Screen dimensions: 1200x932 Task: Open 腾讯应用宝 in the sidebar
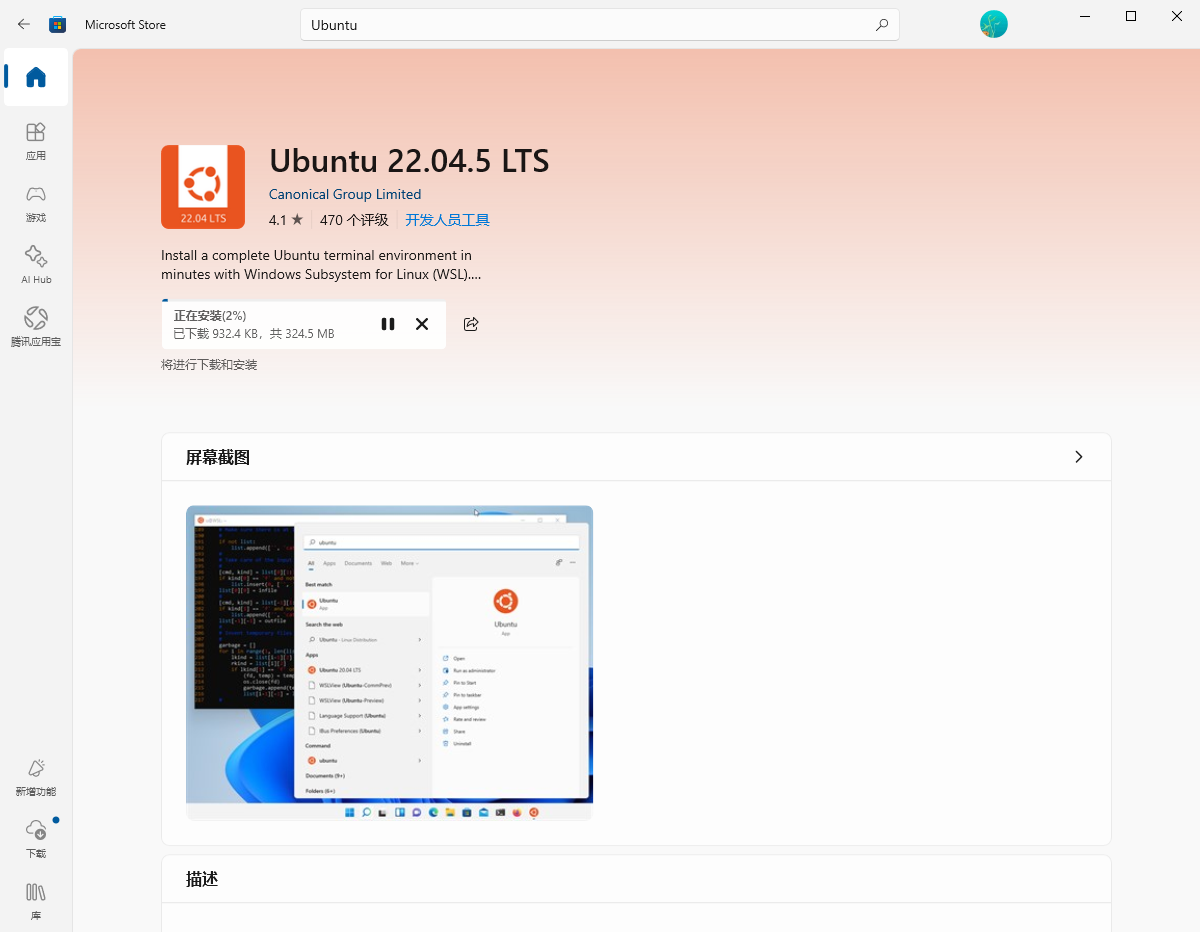click(x=36, y=327)
